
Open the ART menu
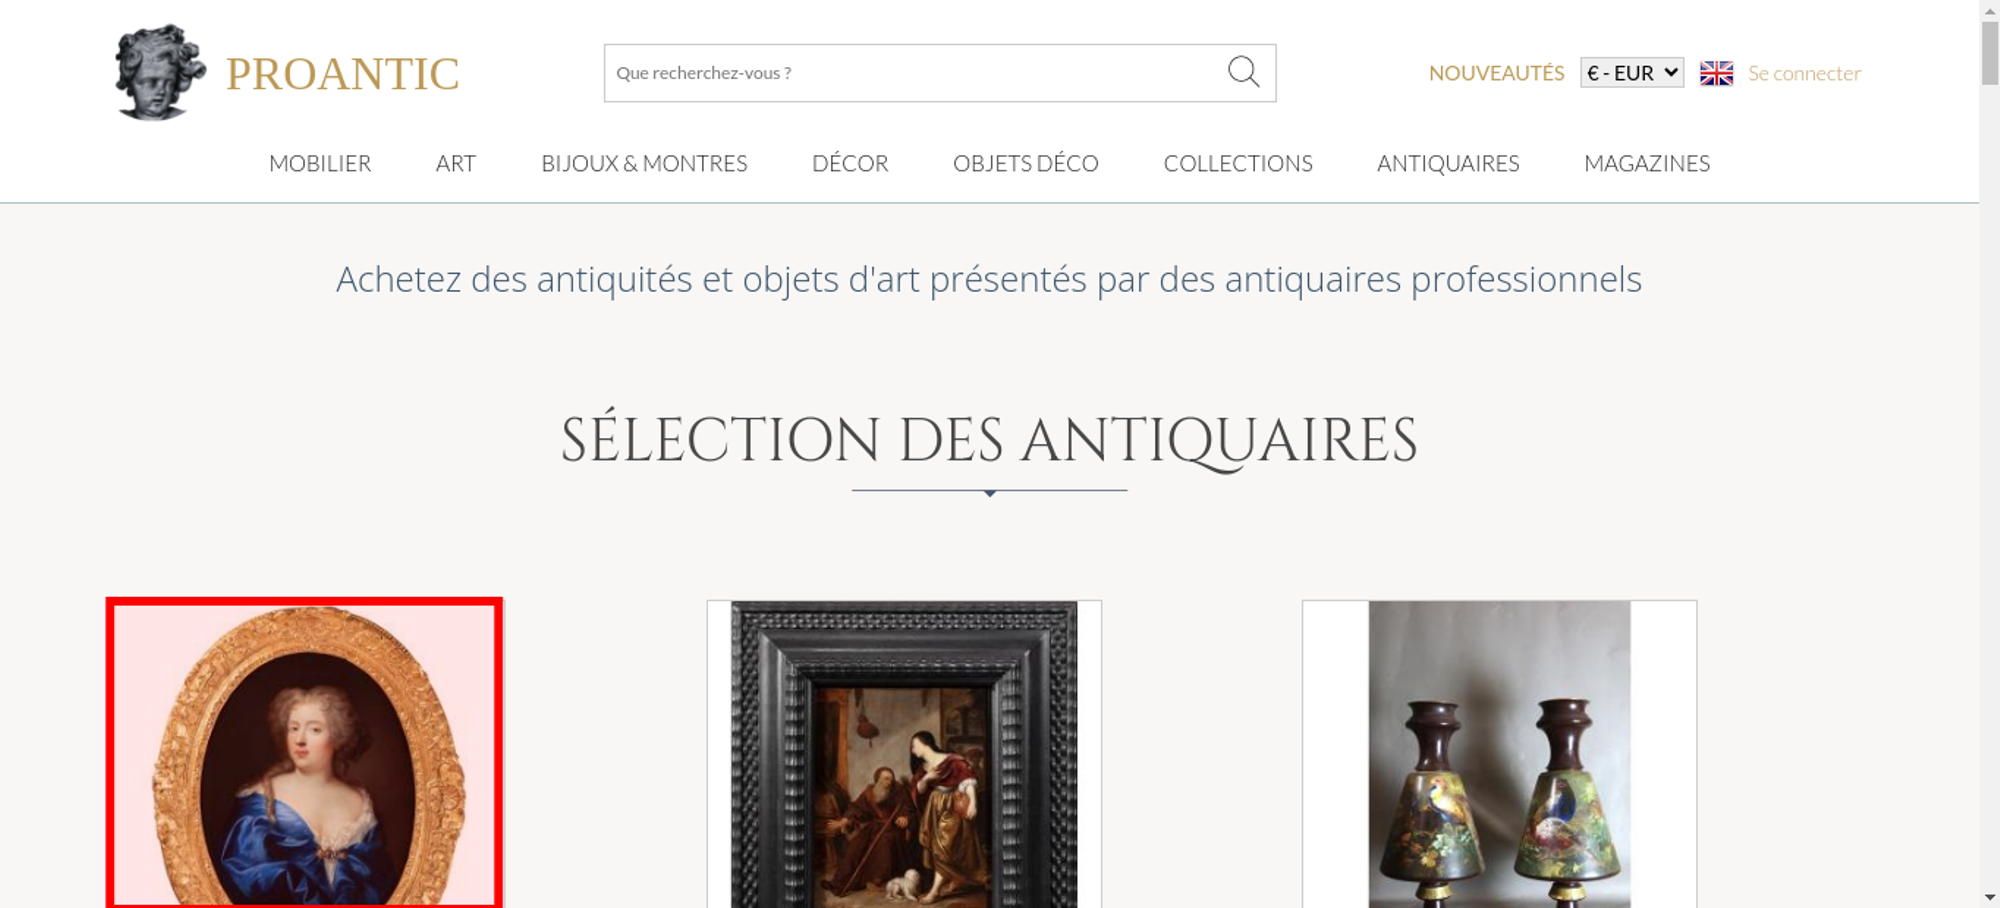tap(456, 163)
